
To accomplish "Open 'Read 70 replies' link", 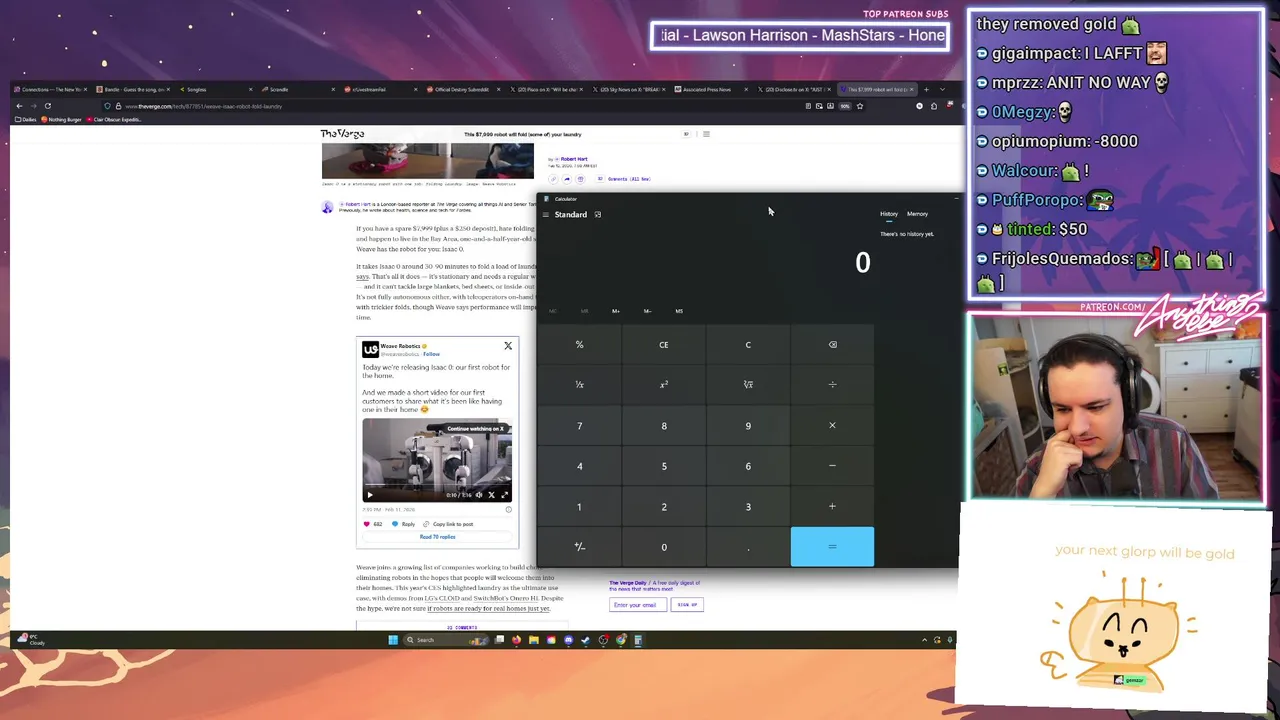I will pos(437,537).
